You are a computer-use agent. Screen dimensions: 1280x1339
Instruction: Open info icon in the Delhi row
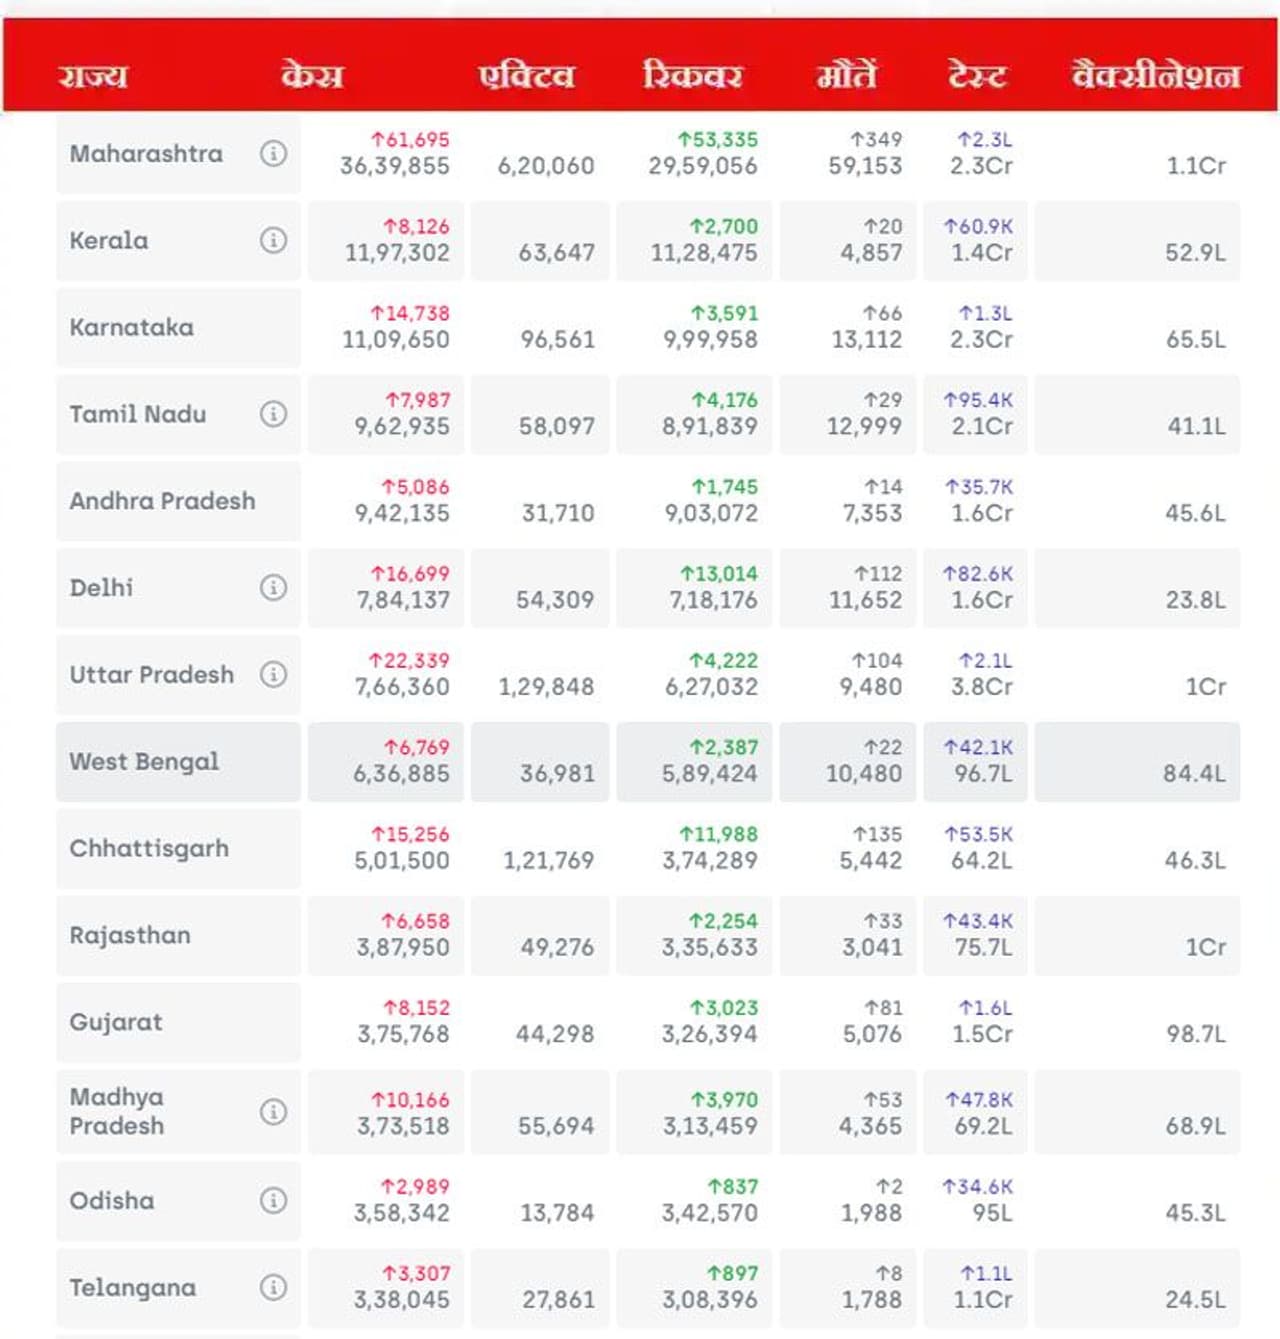pyautogui.click(x=273, y=587)
